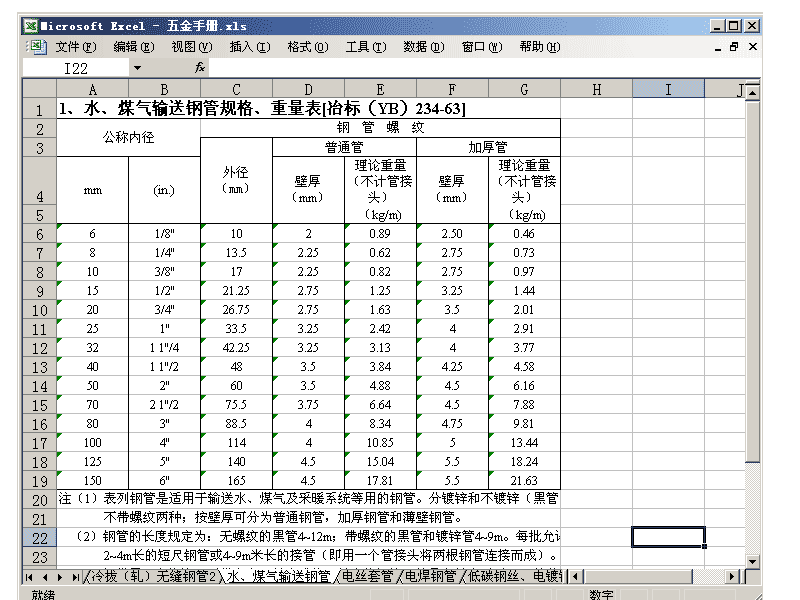Switch to the 电丝套管 sheet tab

click(x=367, y=576)
